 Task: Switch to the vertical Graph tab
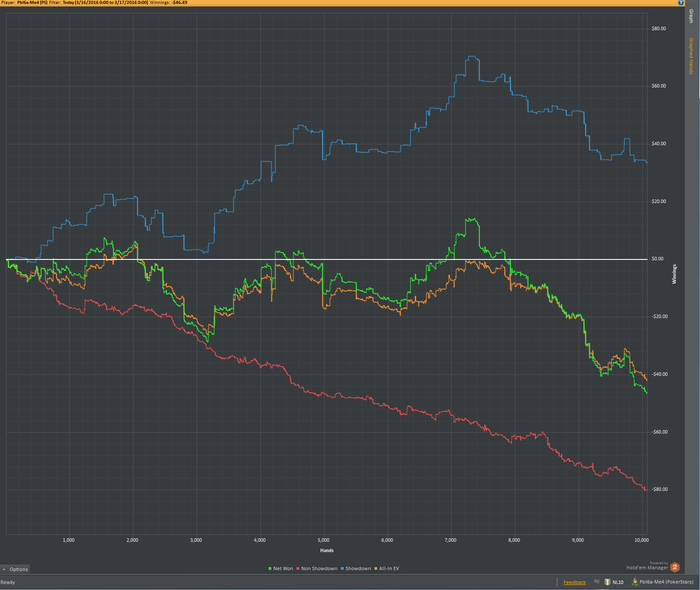(x=691, y=16)
